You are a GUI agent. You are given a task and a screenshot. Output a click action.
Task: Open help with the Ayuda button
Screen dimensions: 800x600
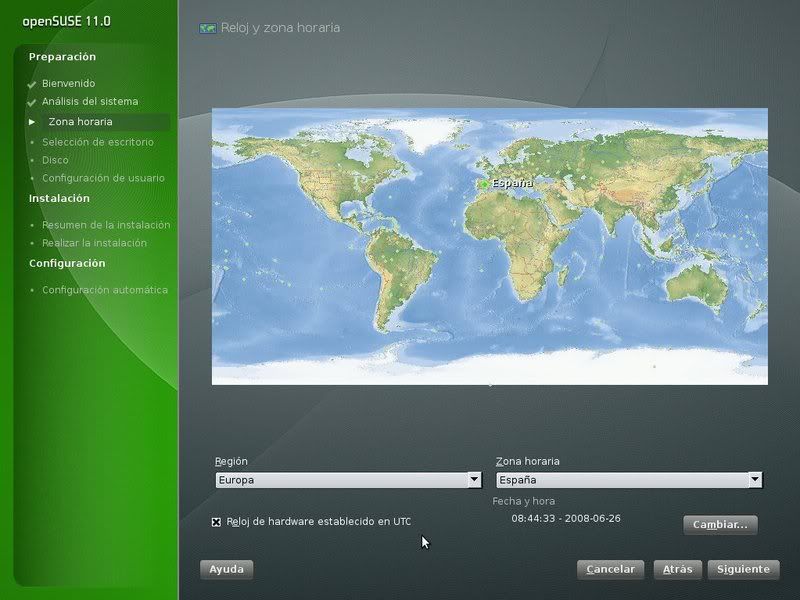227,569
